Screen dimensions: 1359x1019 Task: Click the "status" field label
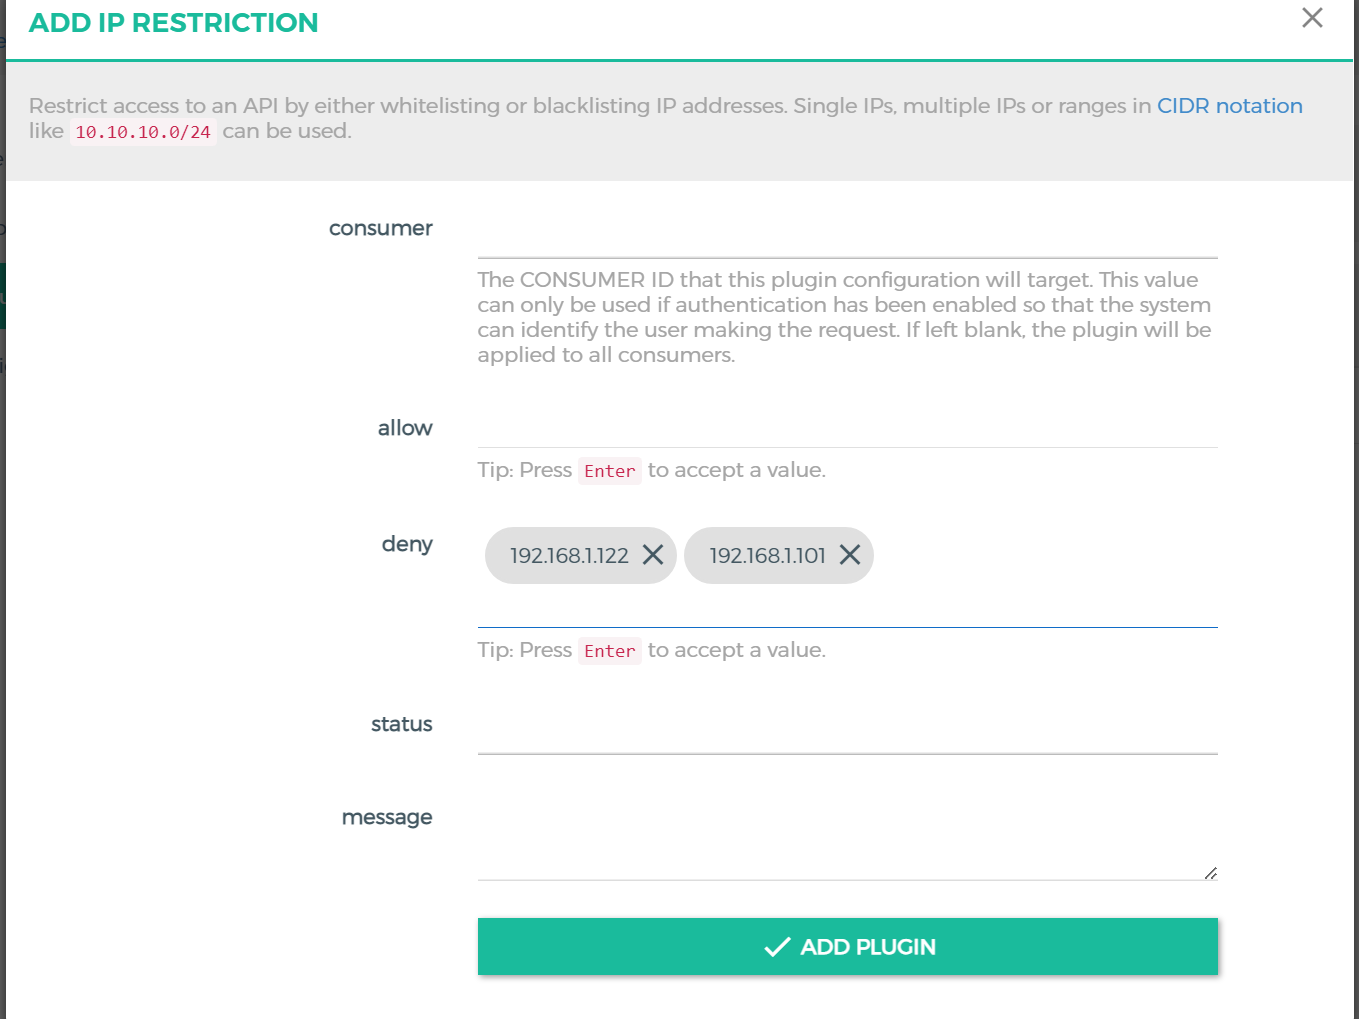pyautogui.click(x=401, y=724)
